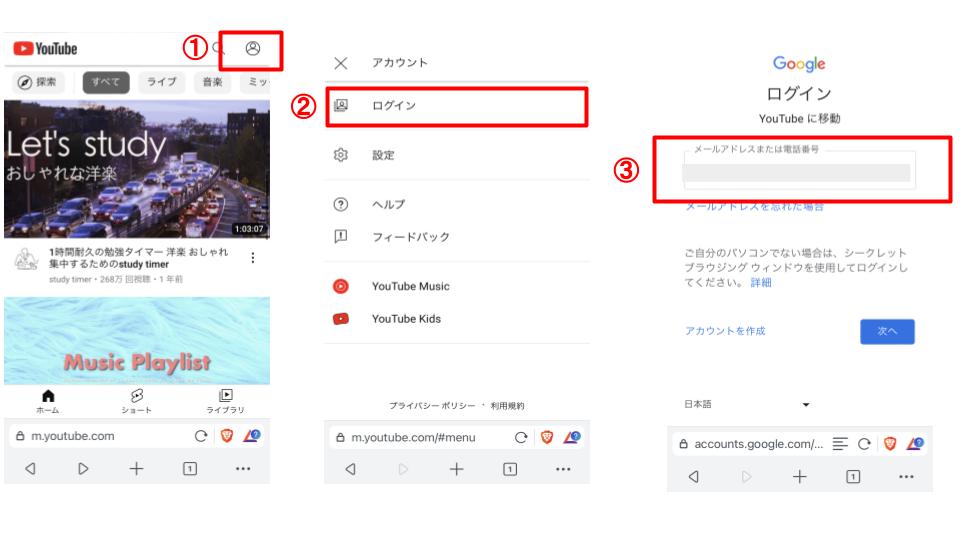Image resolution: width=960 pixels, height=540 pixels.
Task: Open 詳細 link about private browsing
Action: click(761, 282)
